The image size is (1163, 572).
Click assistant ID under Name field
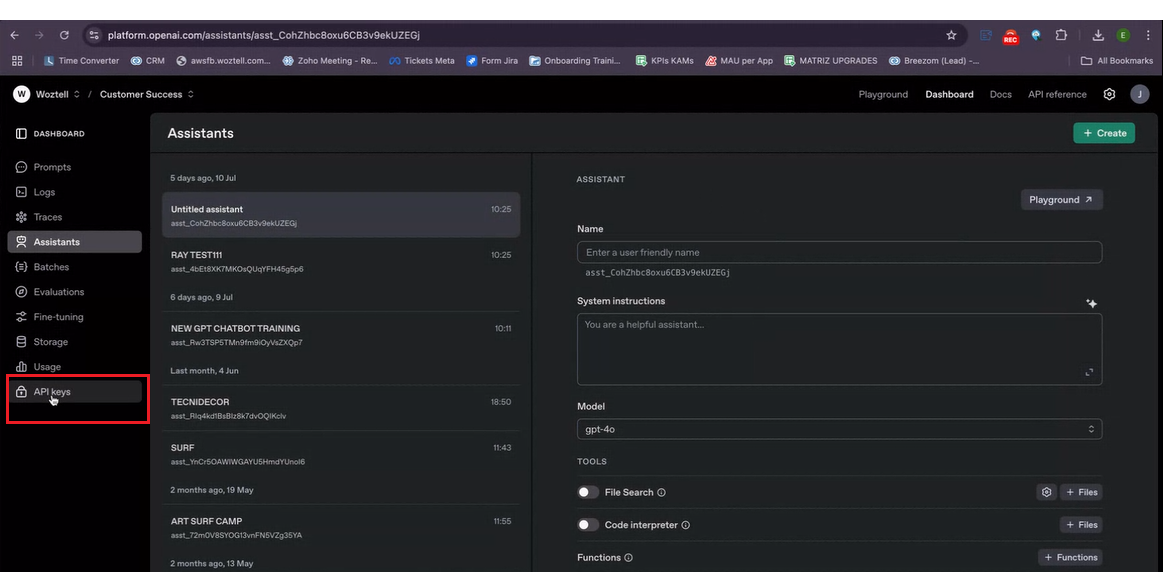658,273
